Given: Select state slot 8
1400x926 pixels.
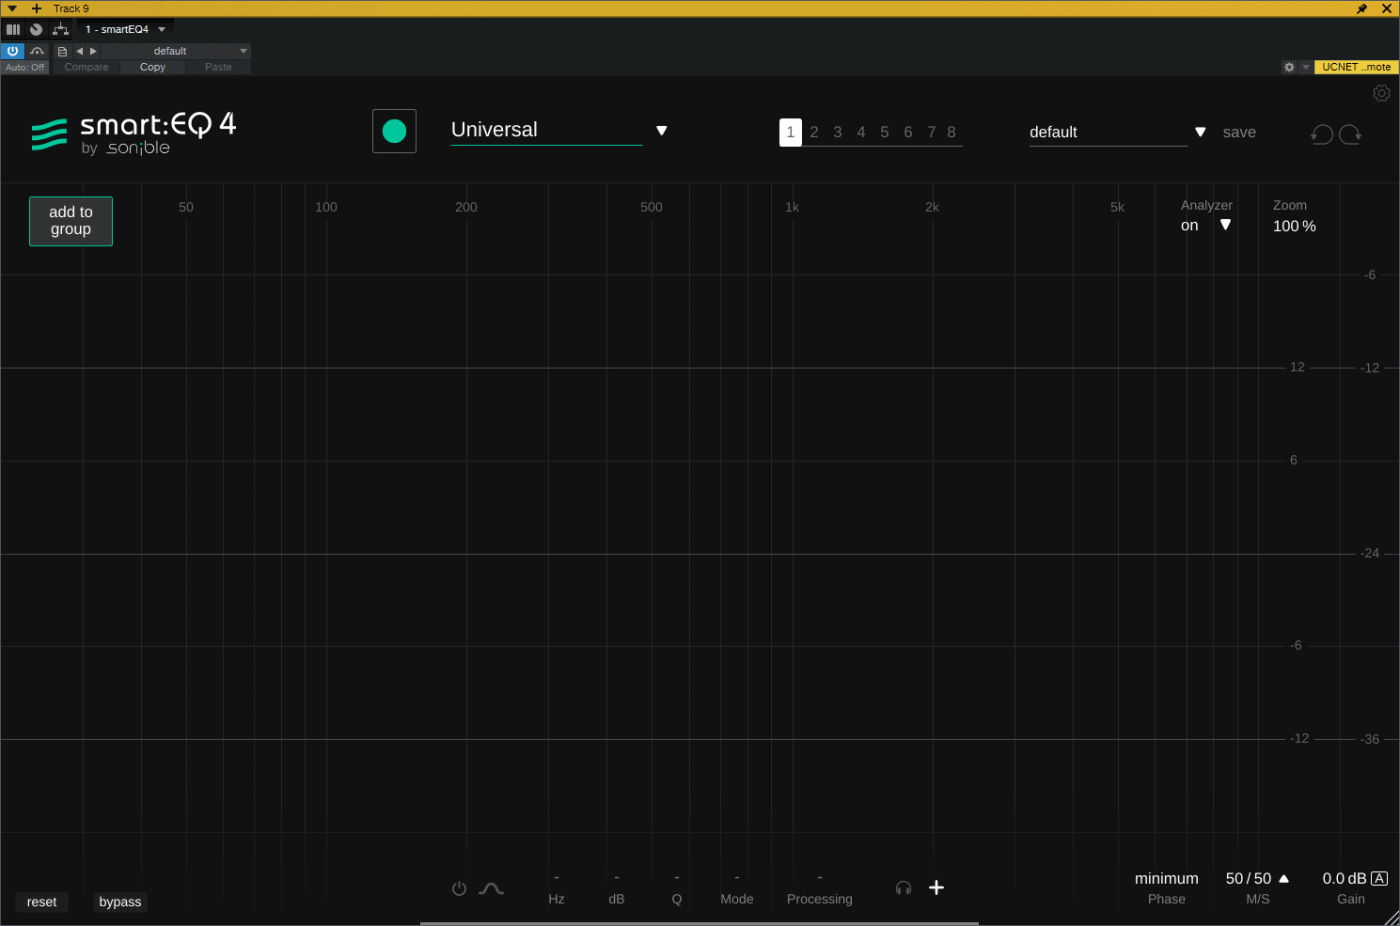Looking at the screenshot, I should (951, 132).
